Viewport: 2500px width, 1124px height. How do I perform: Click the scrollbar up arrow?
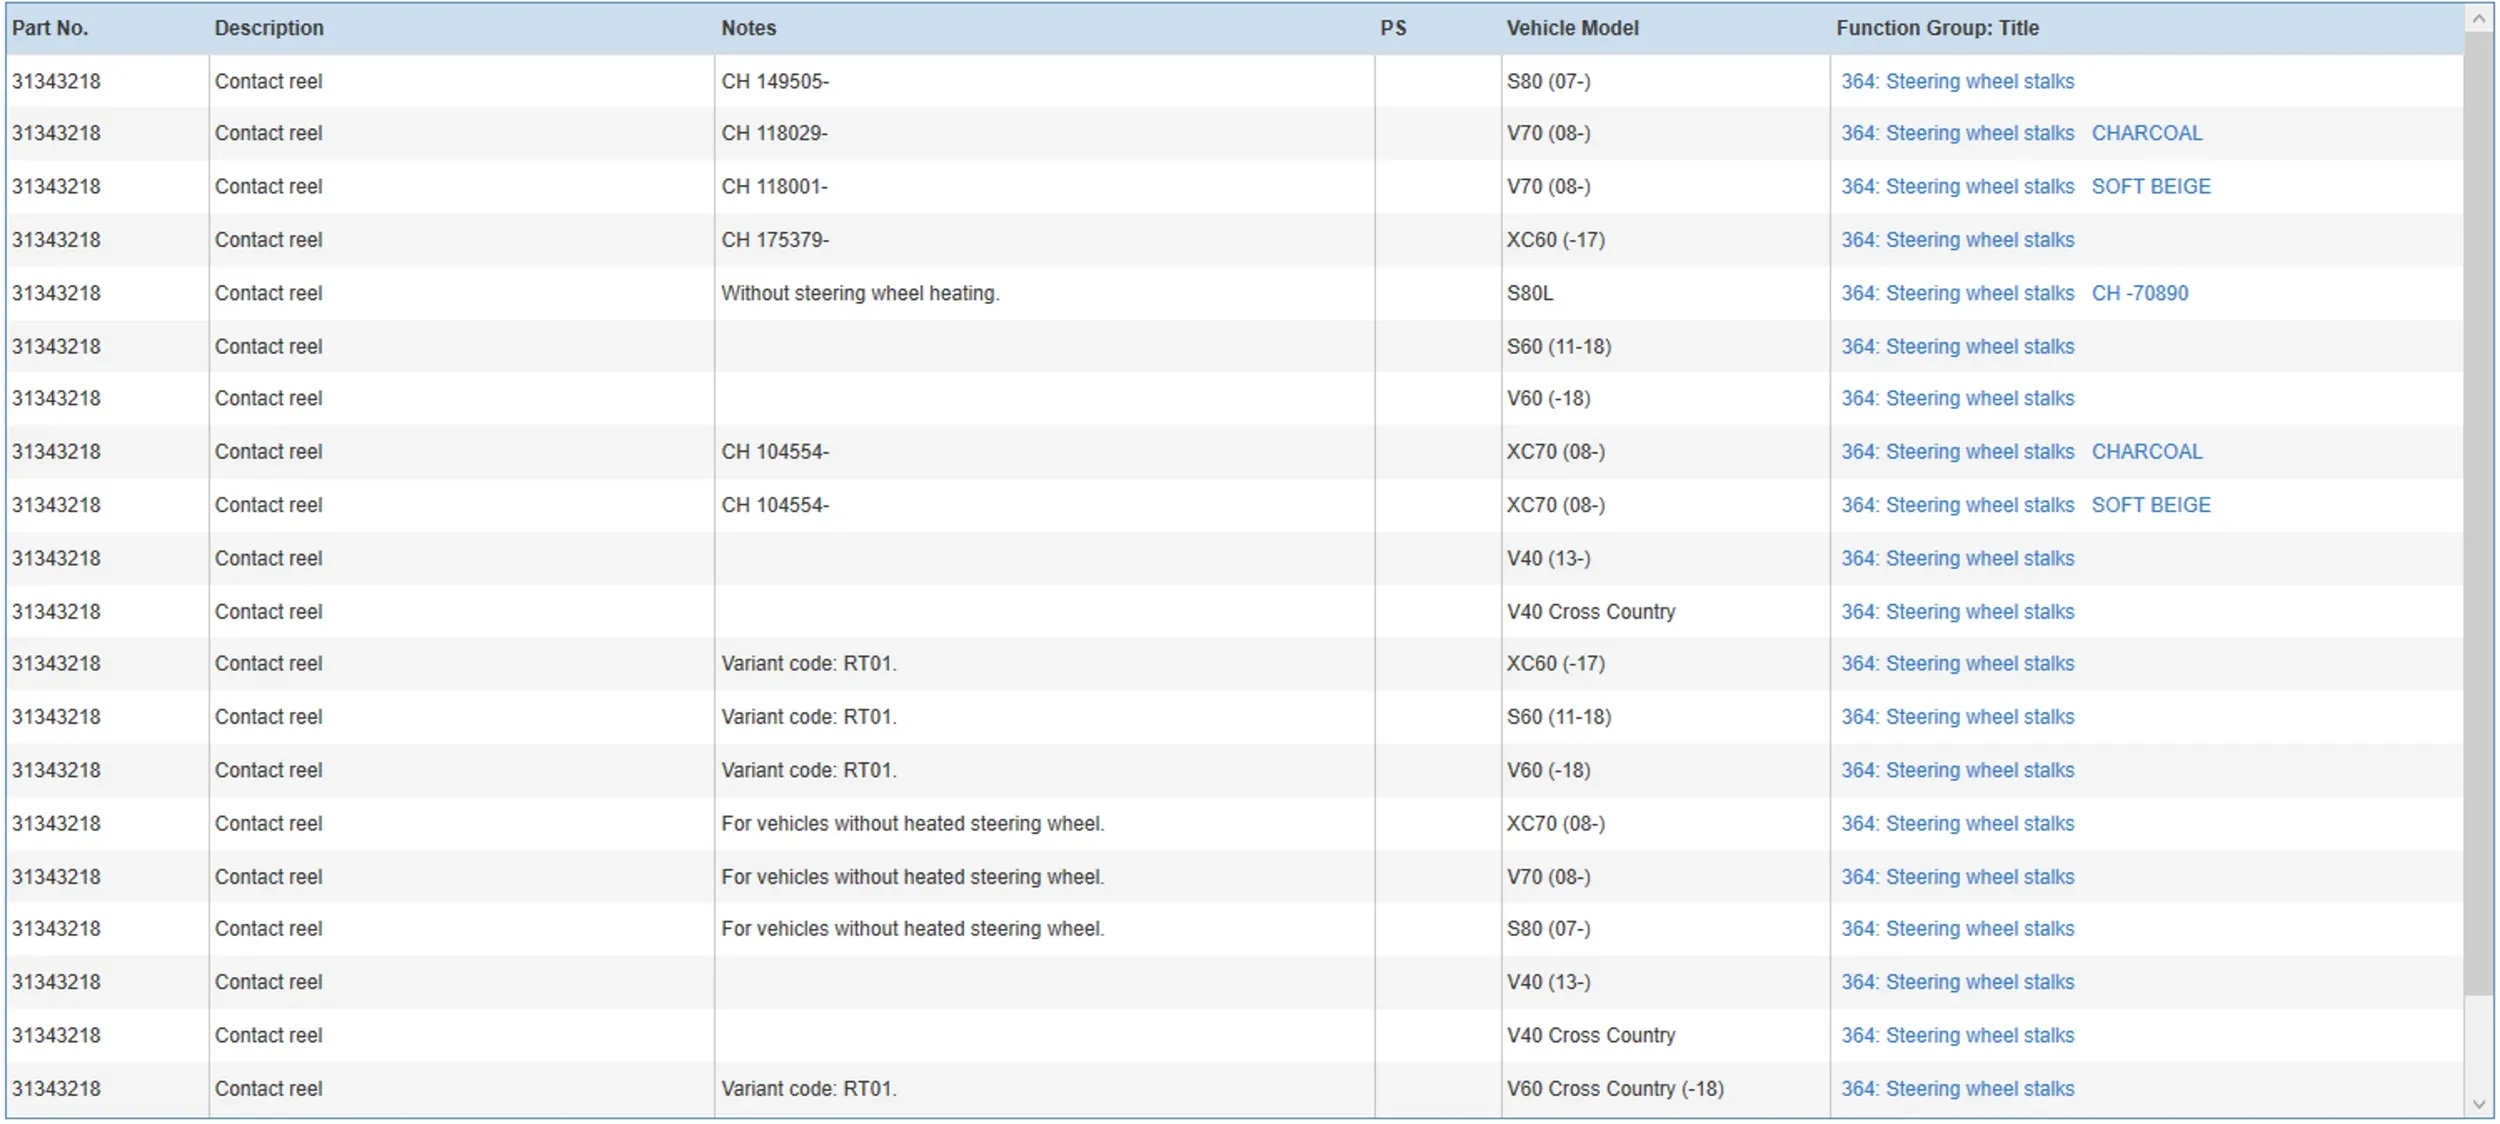pyautogui.click(x=2478, y=19)
